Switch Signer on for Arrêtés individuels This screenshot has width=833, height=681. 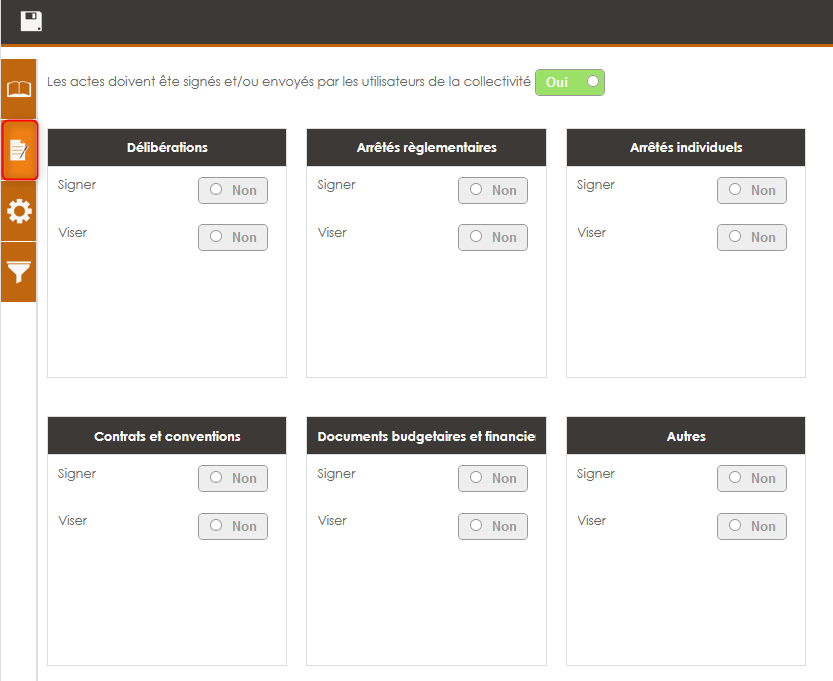click(751, 190)
